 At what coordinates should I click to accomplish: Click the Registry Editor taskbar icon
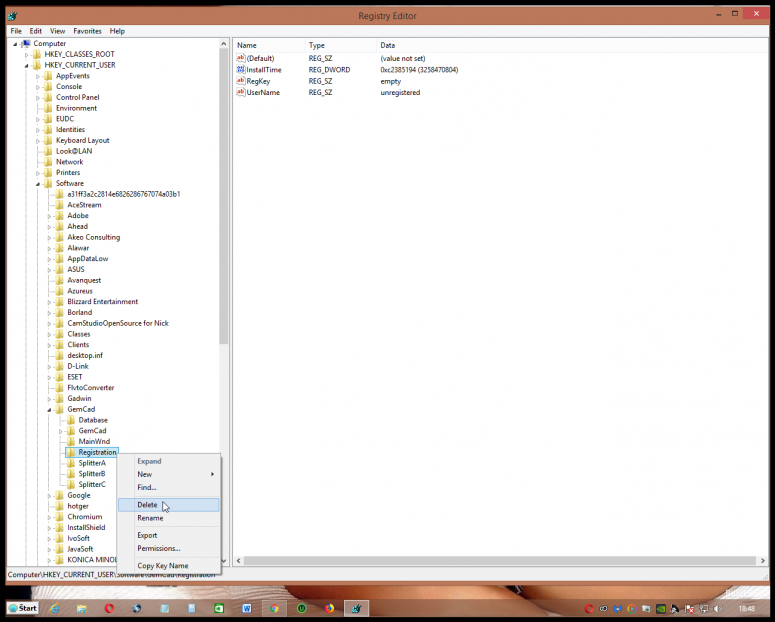click(356, 609)
